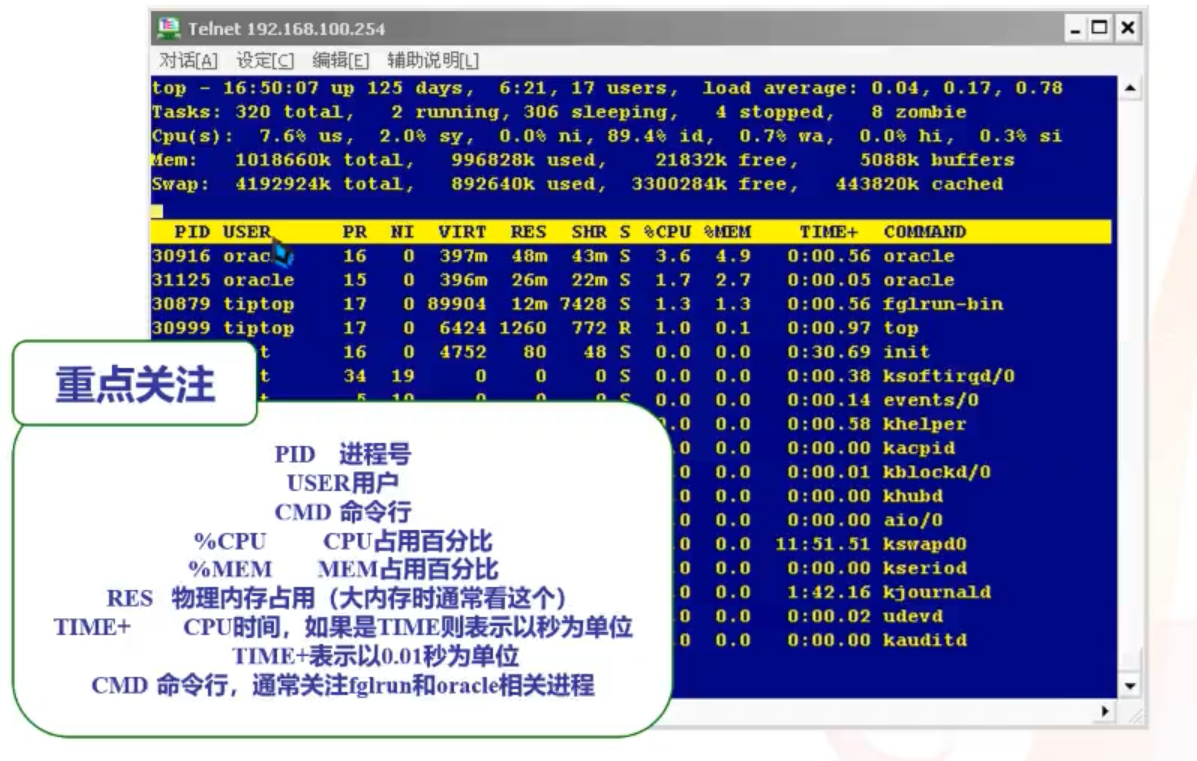Click the khelper command entry
The image size is (1197, 761).
tap(925, 424)
